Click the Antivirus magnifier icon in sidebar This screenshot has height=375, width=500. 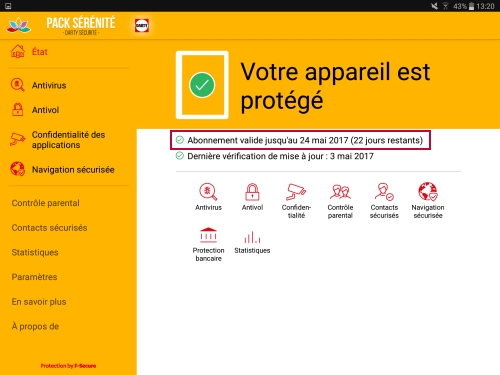tap(17, 85)
